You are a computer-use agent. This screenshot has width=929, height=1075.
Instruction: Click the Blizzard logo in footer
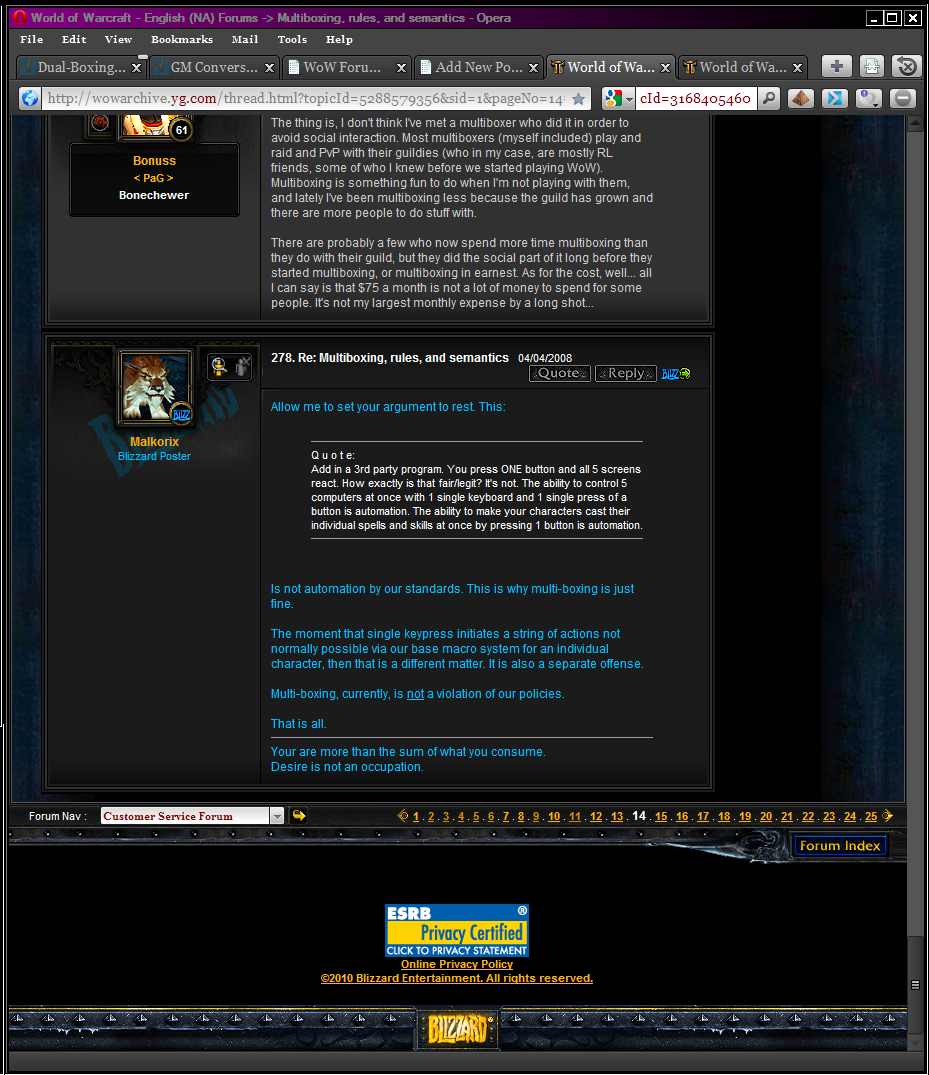(x=457, y=1029)
